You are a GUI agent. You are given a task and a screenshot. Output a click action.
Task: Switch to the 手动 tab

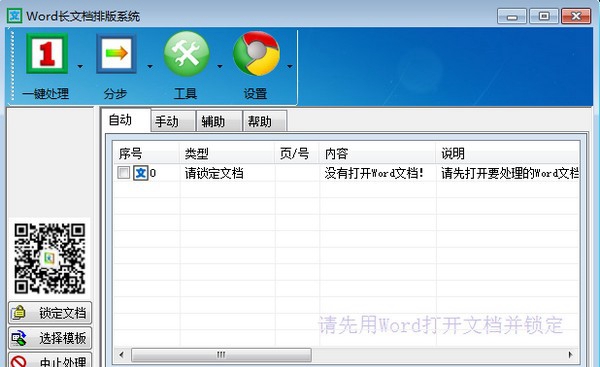coord(173,121)
